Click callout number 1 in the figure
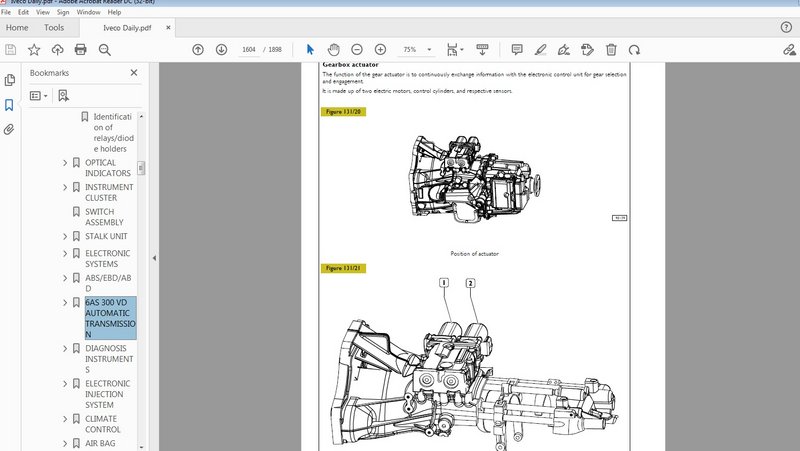Image resolution: width=800 pixels, height=451 pixels. pyautogui.click(x=444, y=283)
